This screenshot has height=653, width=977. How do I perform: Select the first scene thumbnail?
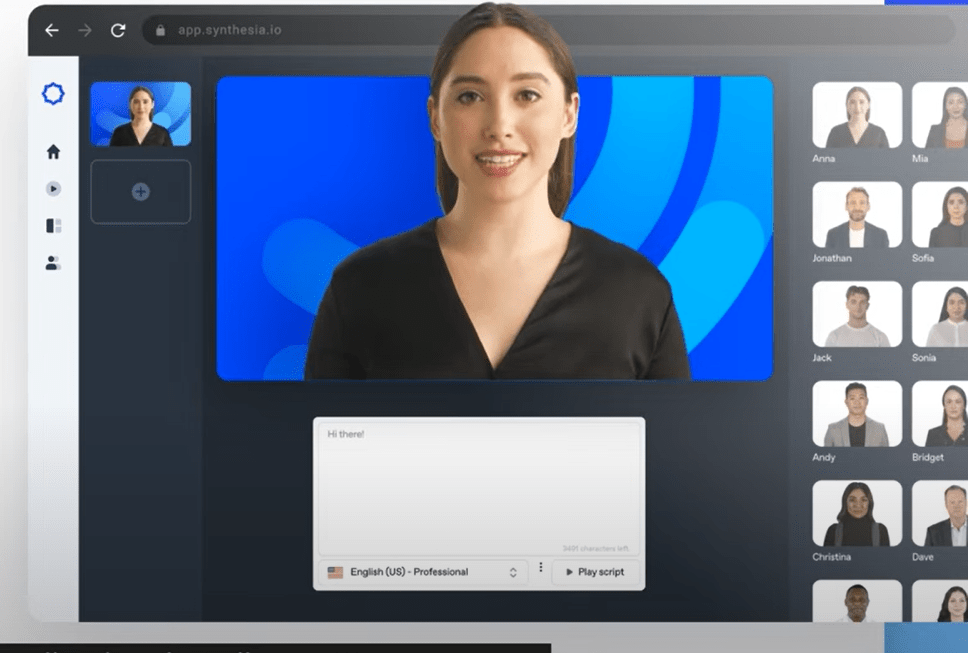click(140, 114)
